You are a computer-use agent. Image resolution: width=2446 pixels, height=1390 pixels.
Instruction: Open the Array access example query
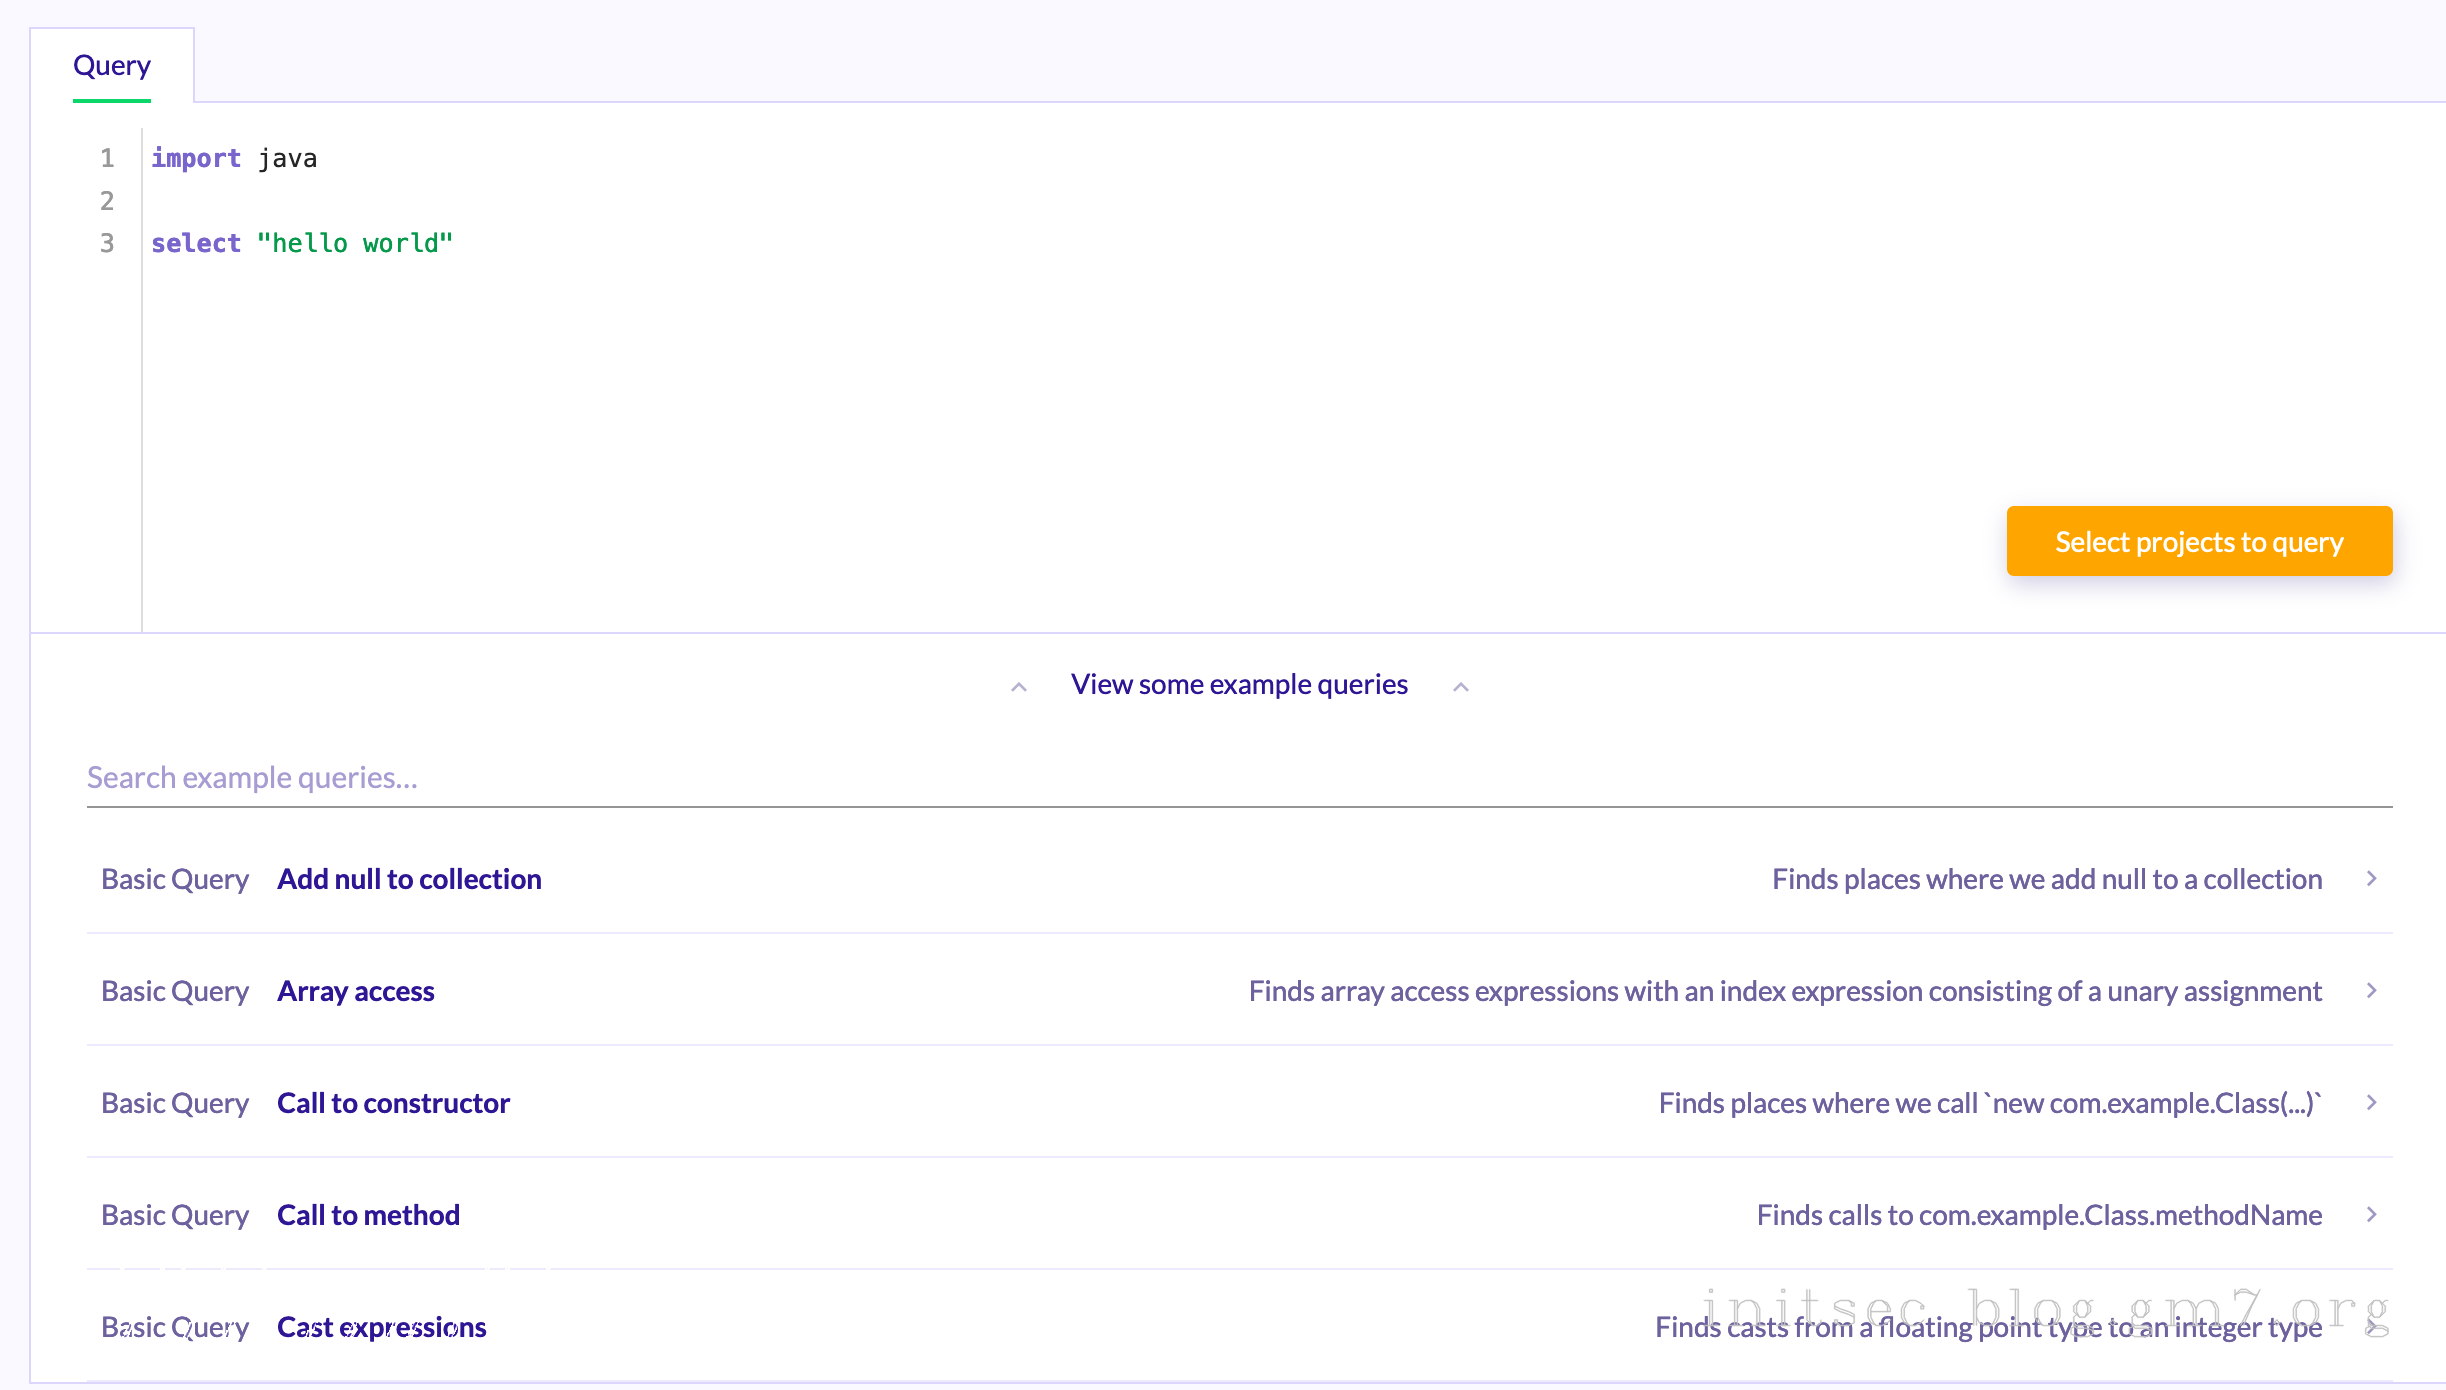click(355, 991)
